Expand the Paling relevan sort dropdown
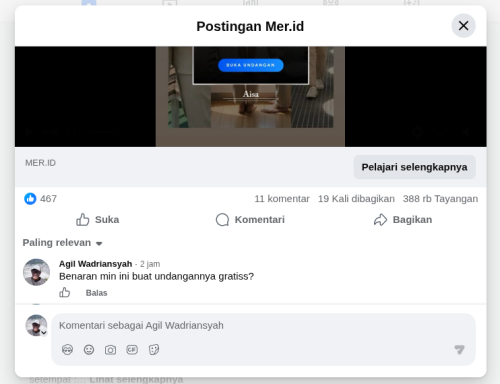Viewport: 500px width, 384px height. [62, 243]
